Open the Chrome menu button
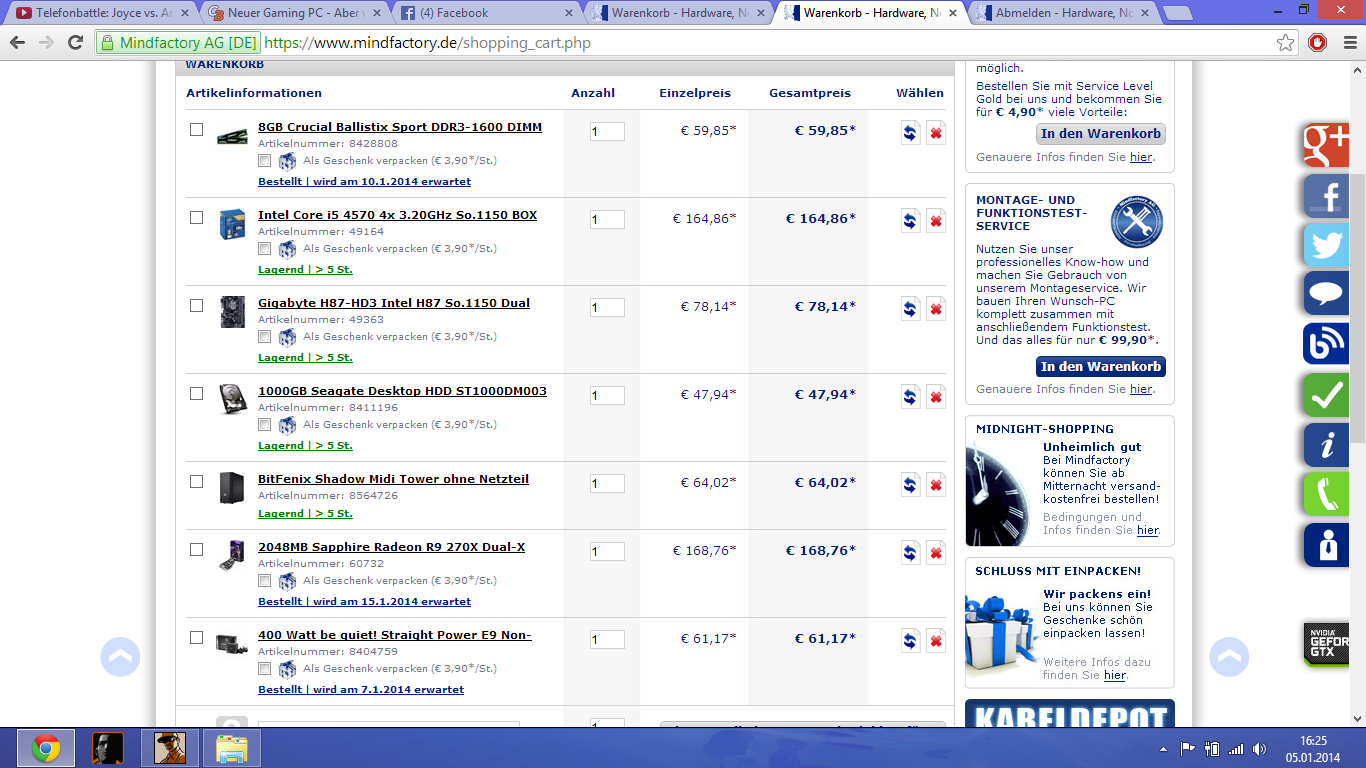This screenshot has width=1366, height=768. click(1348, 43)
